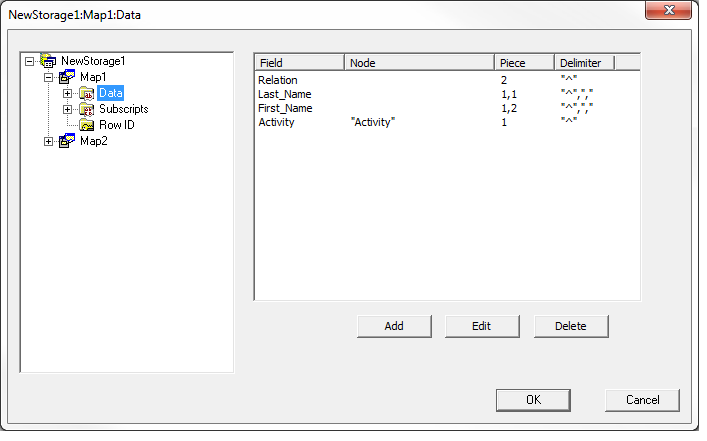This screenshot has height=441, width=707.
Task: Confirm the dialog with OK
Action: click(x=533, y=399)
